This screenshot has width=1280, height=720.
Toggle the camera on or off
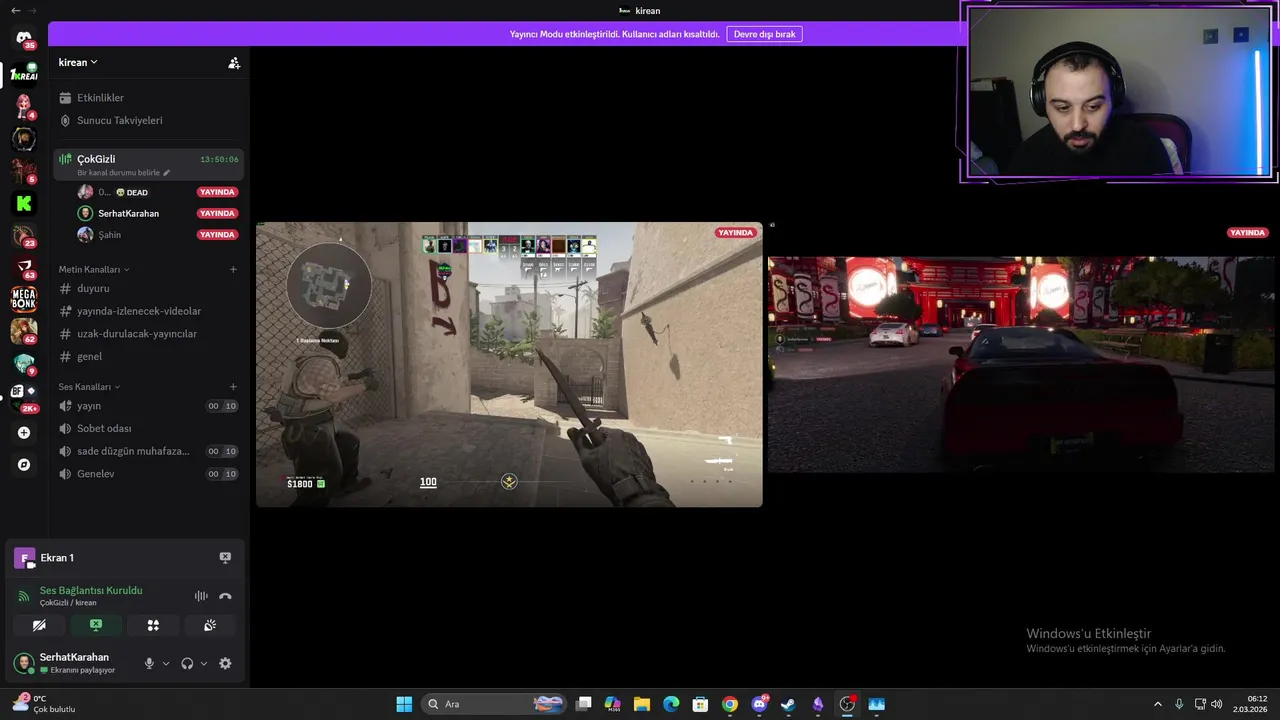pyautogui.click(x=39, y=625)
